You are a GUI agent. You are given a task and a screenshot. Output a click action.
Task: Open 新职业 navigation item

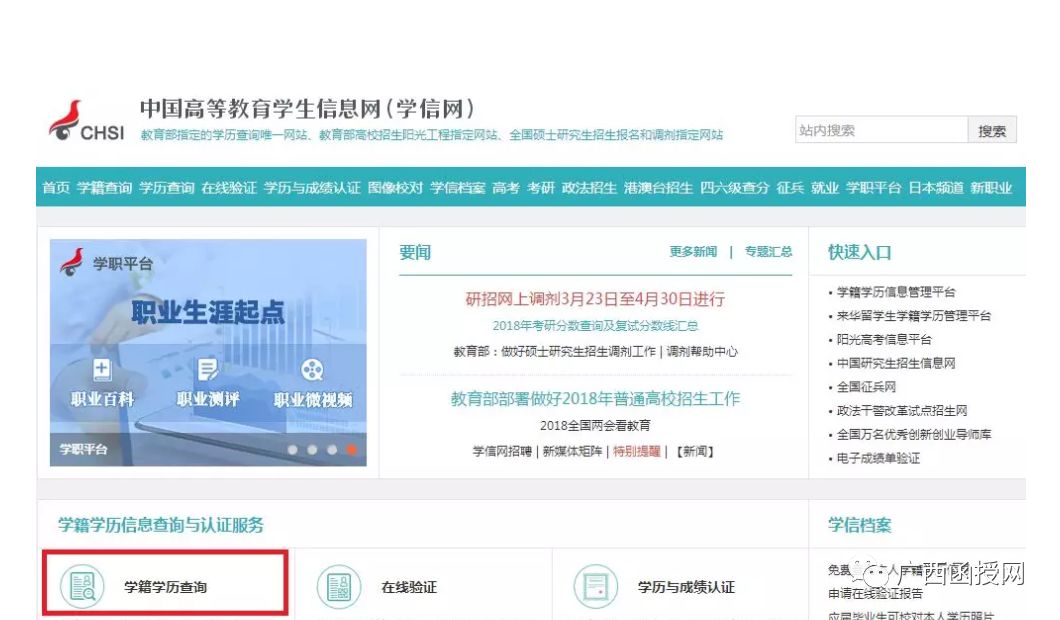pos(991,187)
